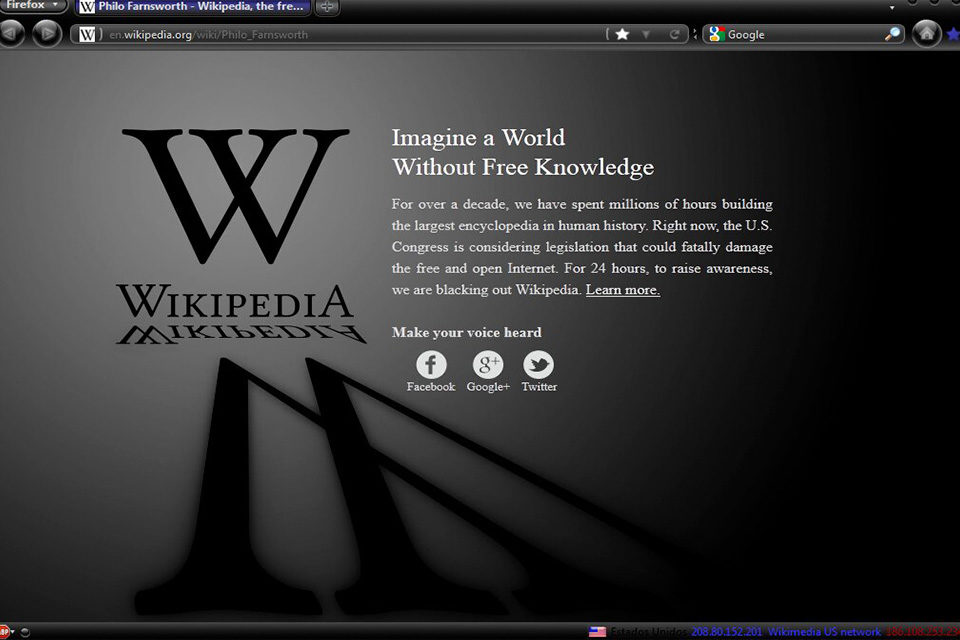The image size is (960, 640).
Task: Click the Facebook label under the icon
Action: [431, 386]
